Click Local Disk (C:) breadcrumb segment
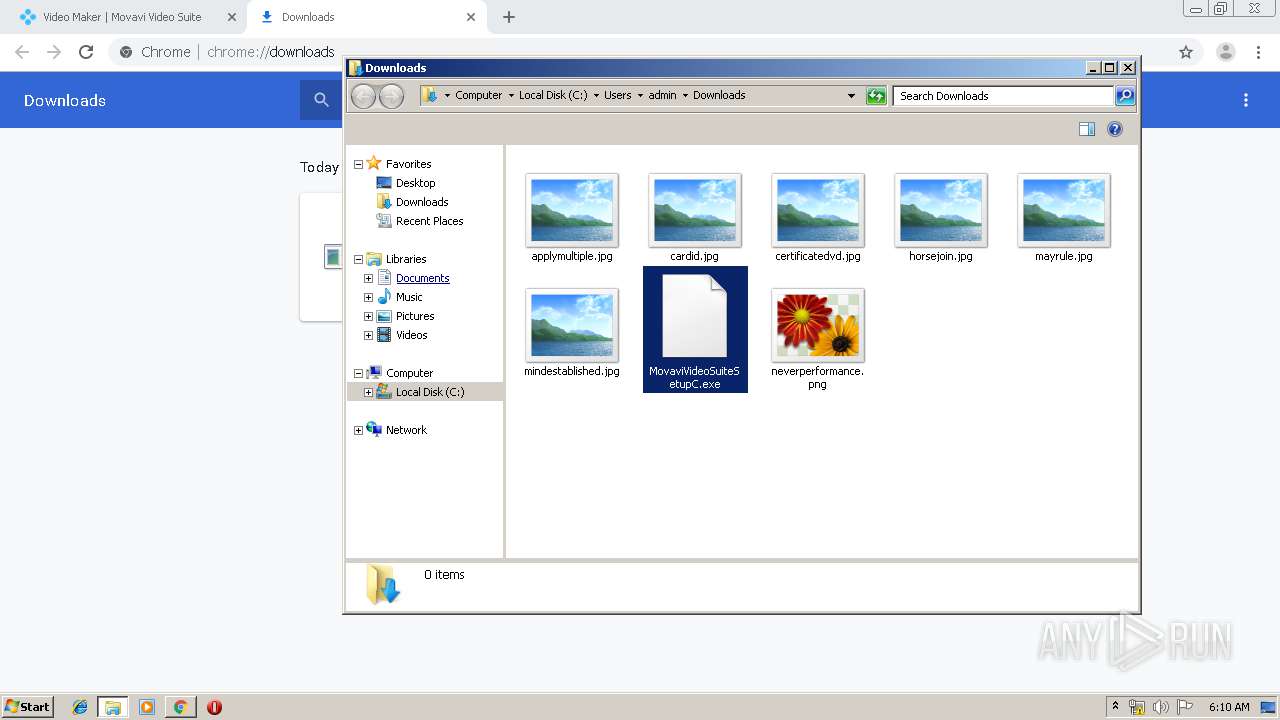Screen dimensions: 1280x720 tap(553, 95)
